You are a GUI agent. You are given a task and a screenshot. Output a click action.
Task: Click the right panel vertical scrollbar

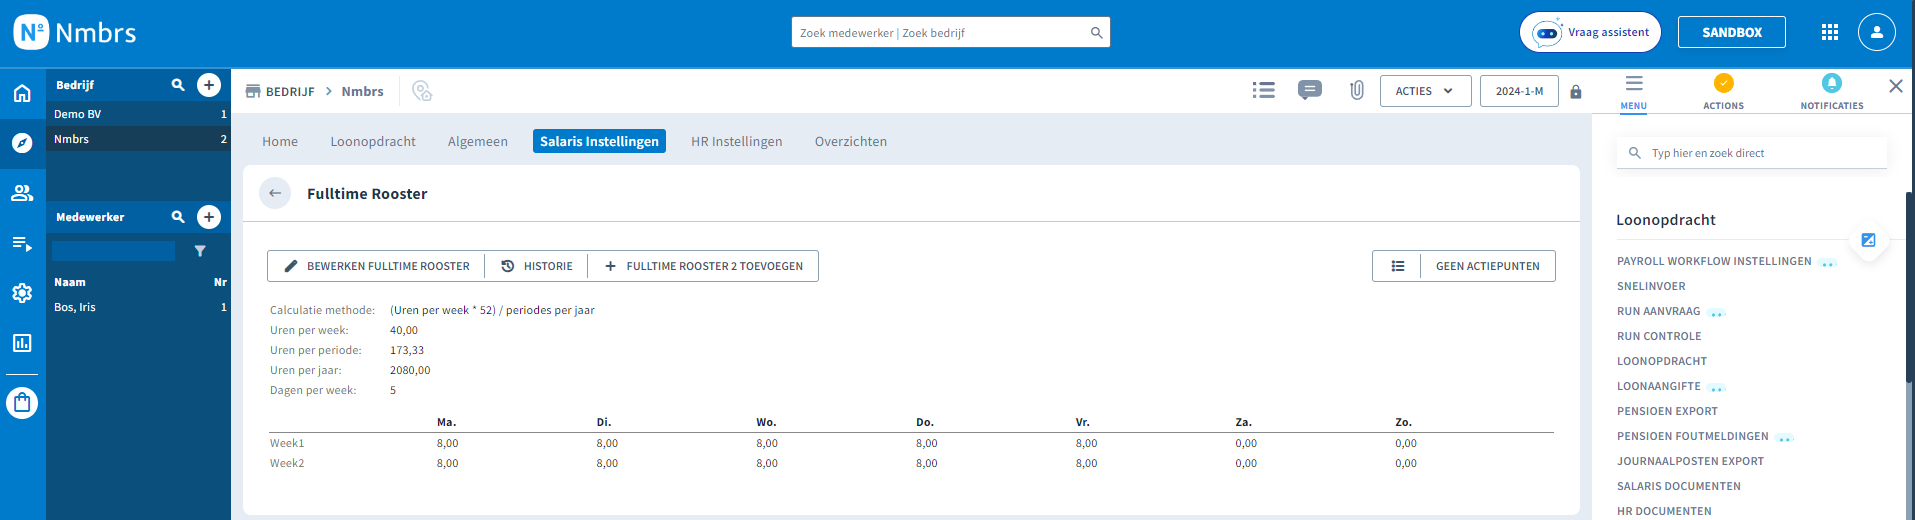point(1910,286)
